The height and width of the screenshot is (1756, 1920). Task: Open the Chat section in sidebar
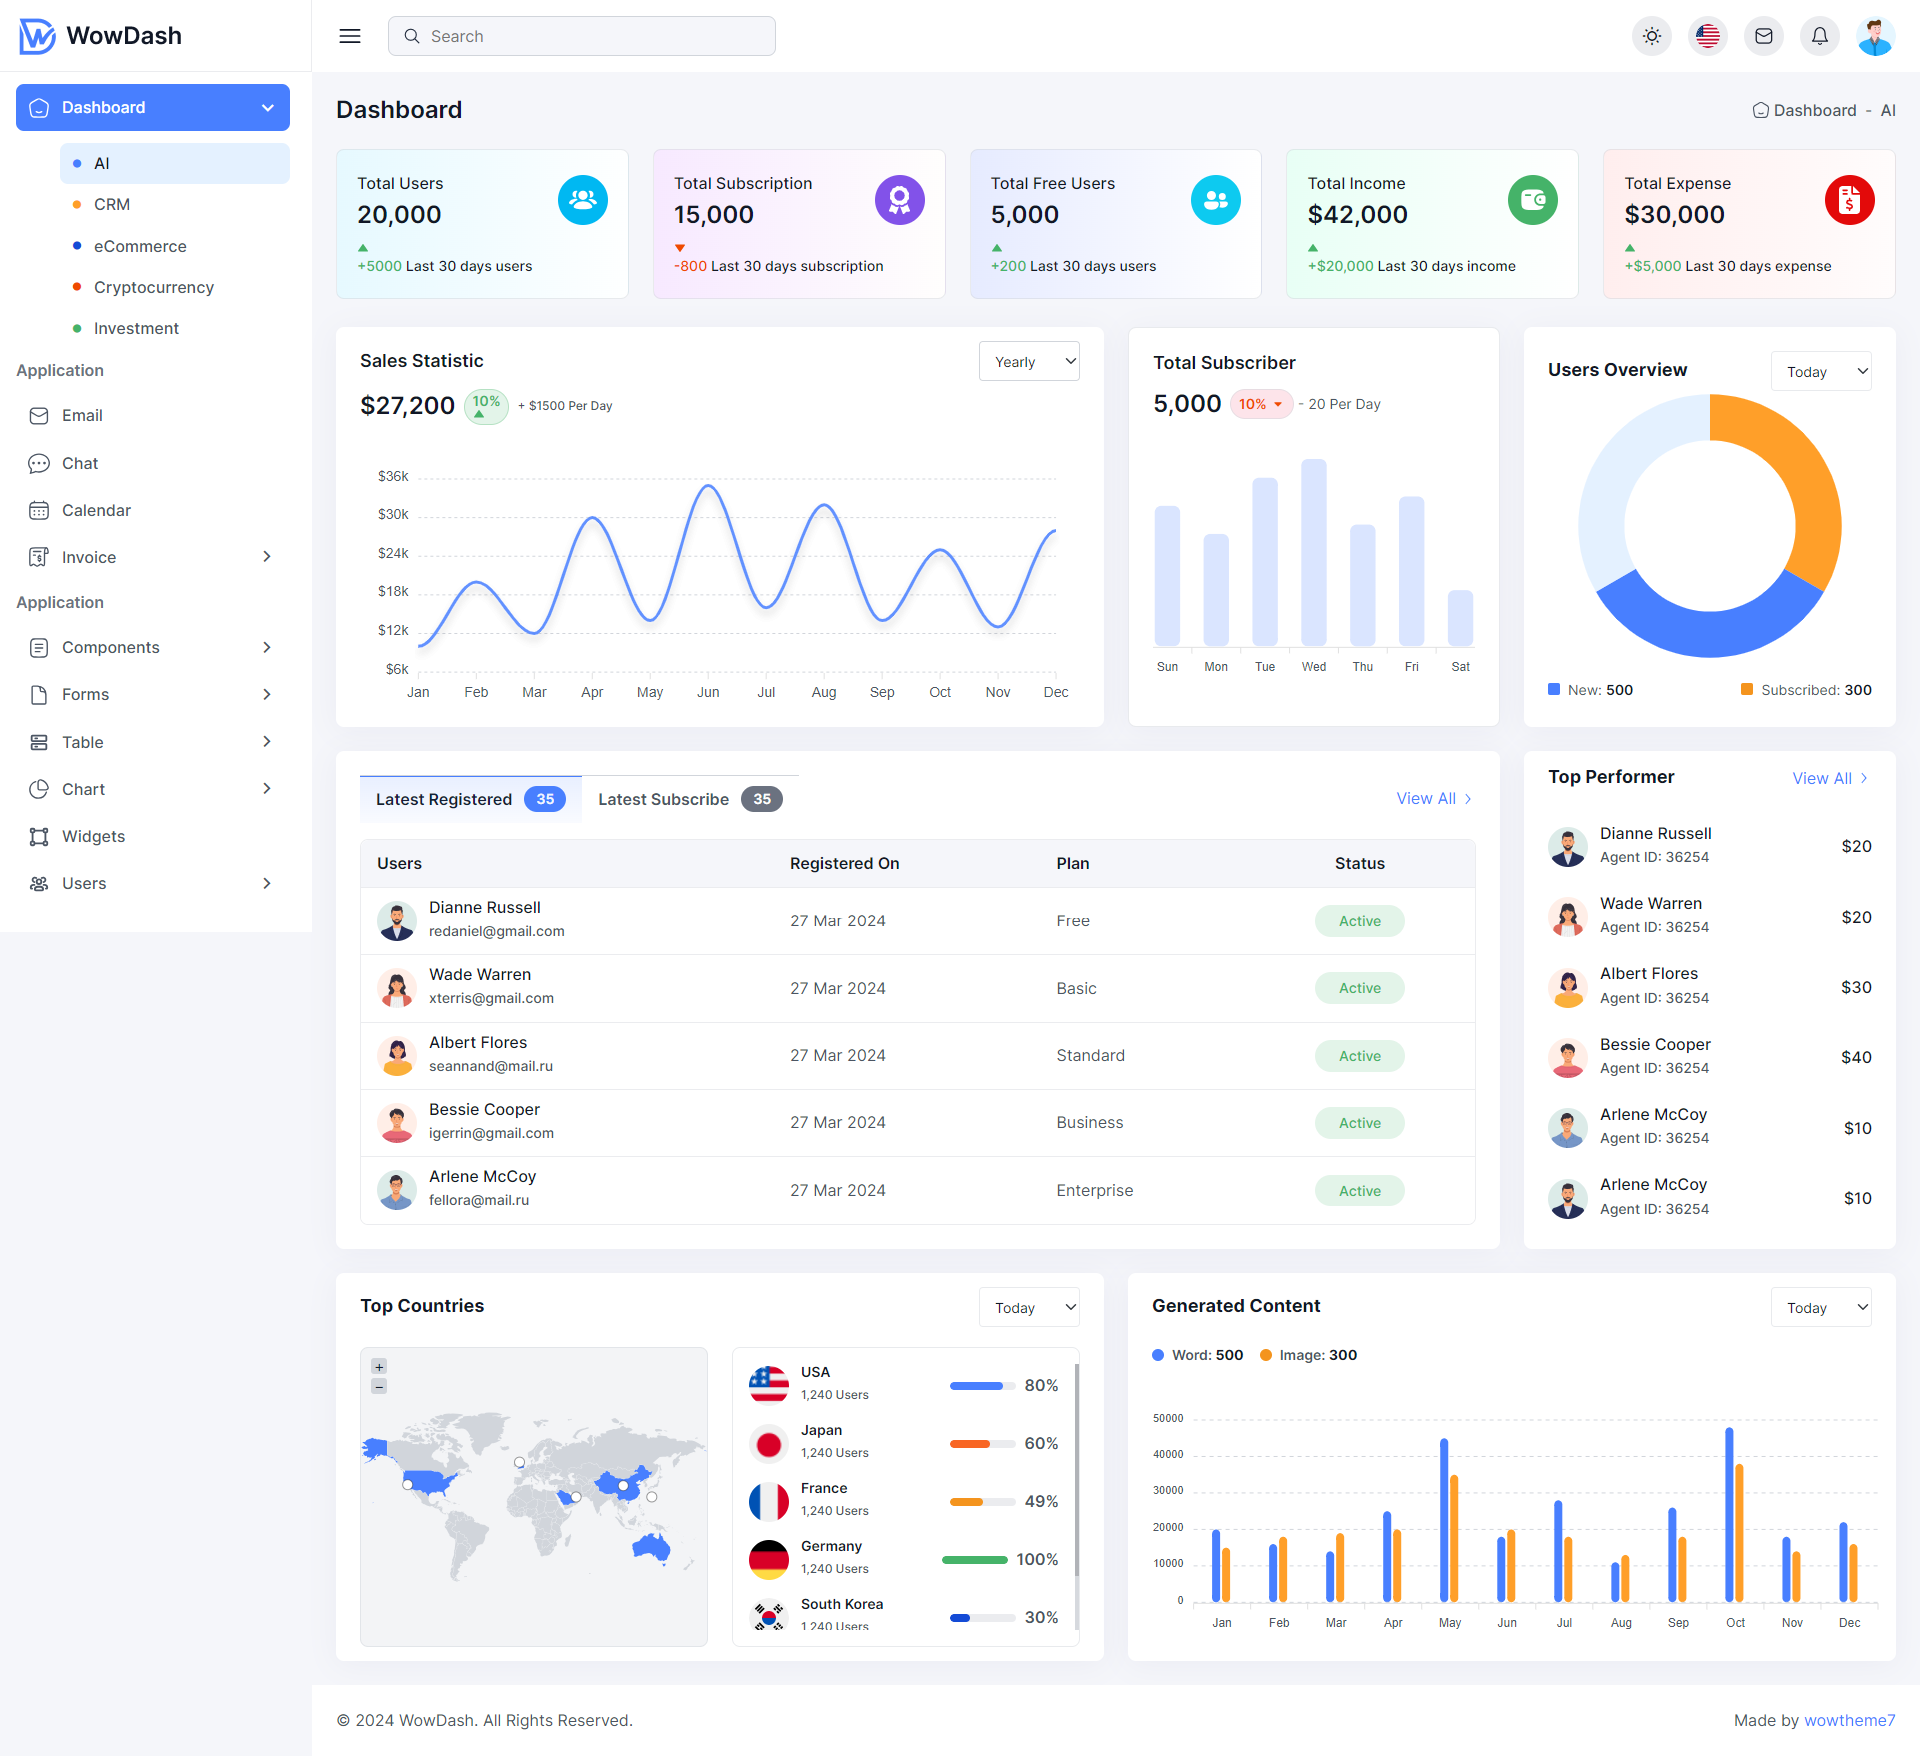80,463
